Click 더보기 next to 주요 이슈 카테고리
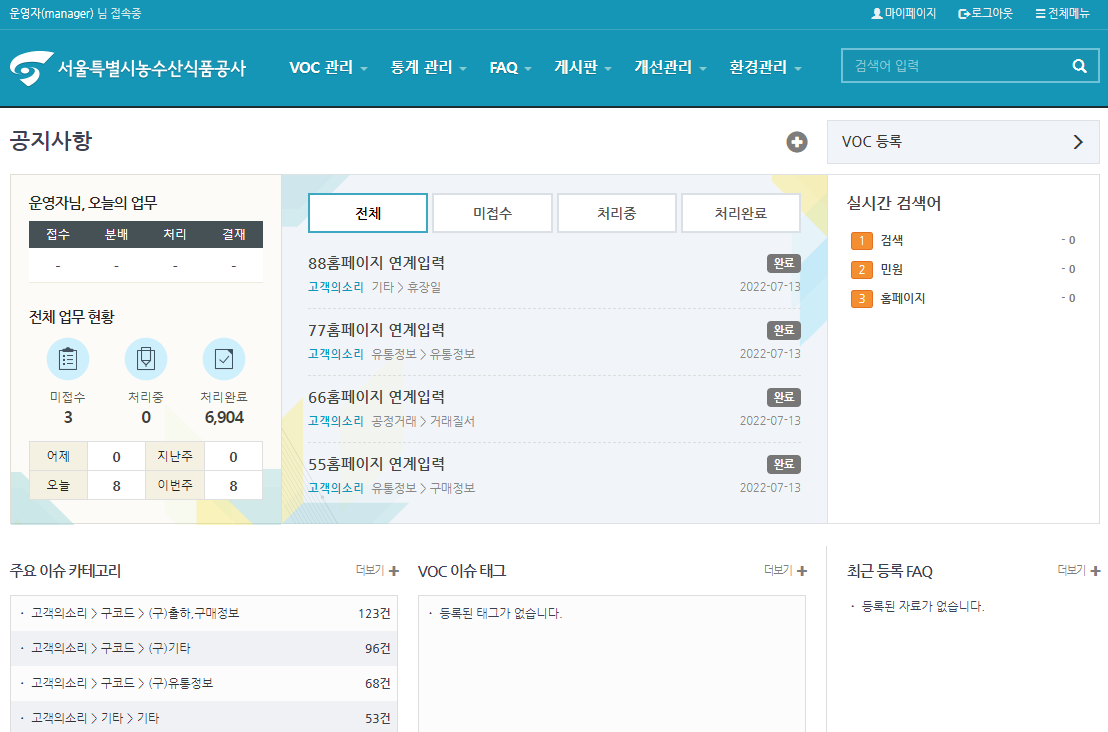Viewport: 1108px width, 732px height. tap(377, 571)
